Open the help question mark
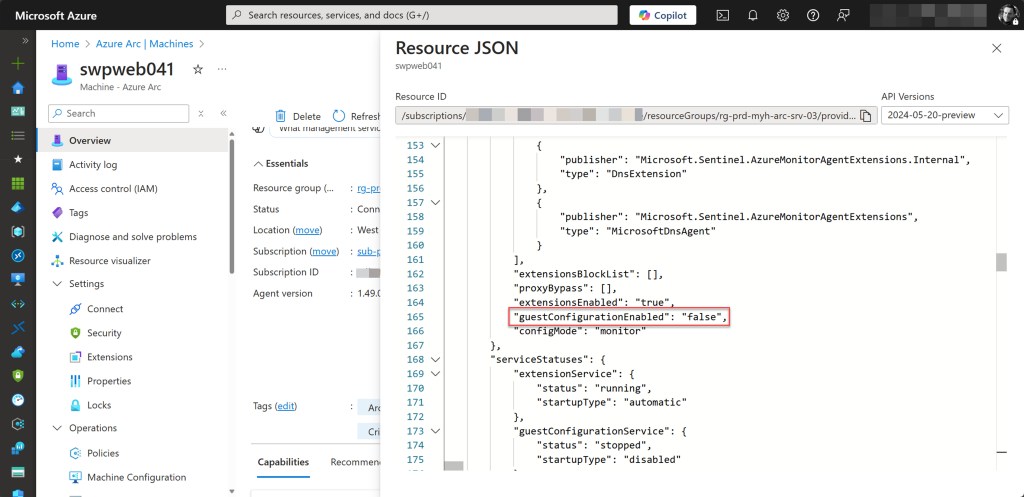 [813, 15]
